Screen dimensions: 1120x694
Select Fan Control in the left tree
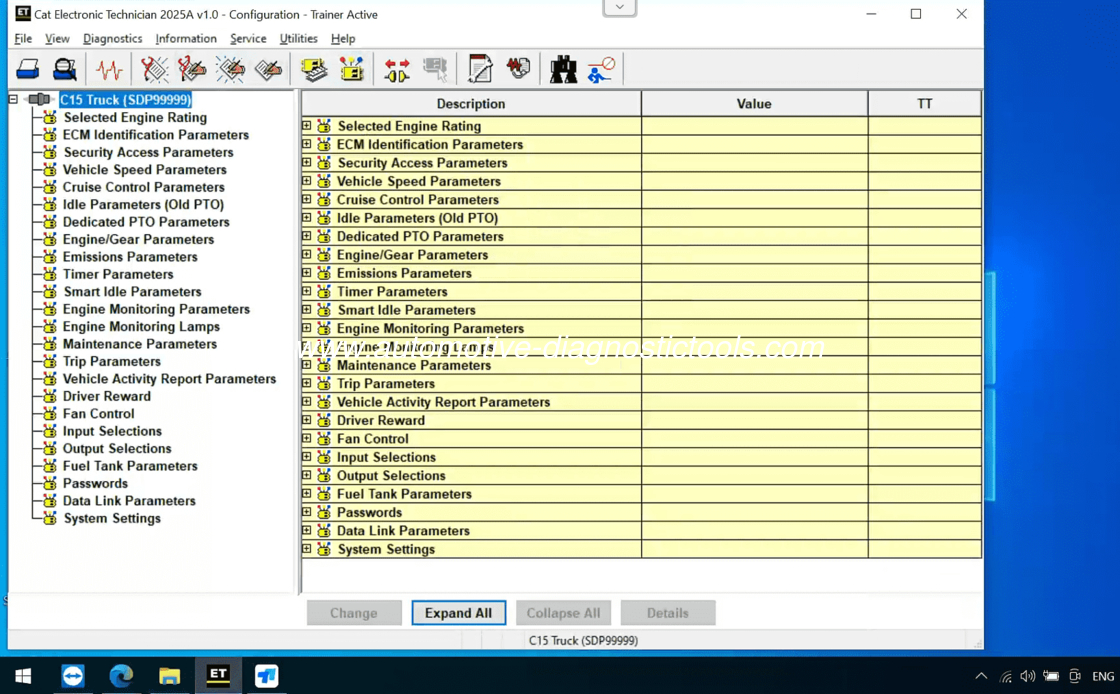(98, 414)
